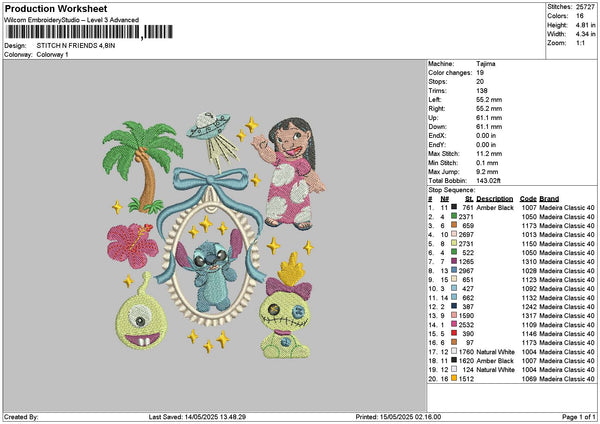The height and width of the screenshot is (424, 600).
Task: Click the pink hibiscus flower in design
Action: pyautogui.click(x=132, y=245)
